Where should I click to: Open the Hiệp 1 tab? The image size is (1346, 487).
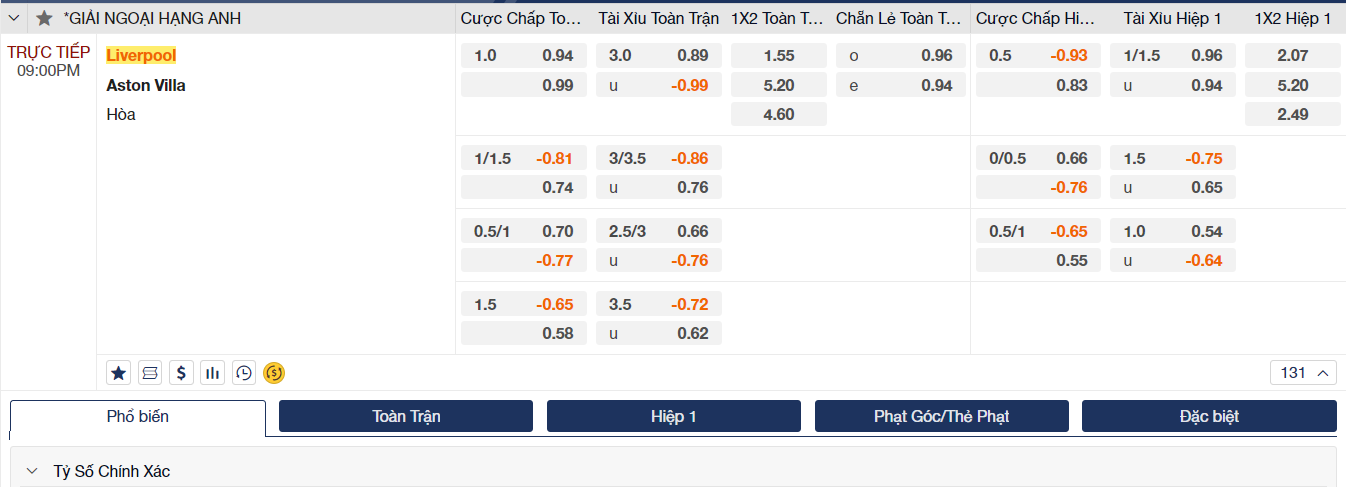(x=674, y=416)
